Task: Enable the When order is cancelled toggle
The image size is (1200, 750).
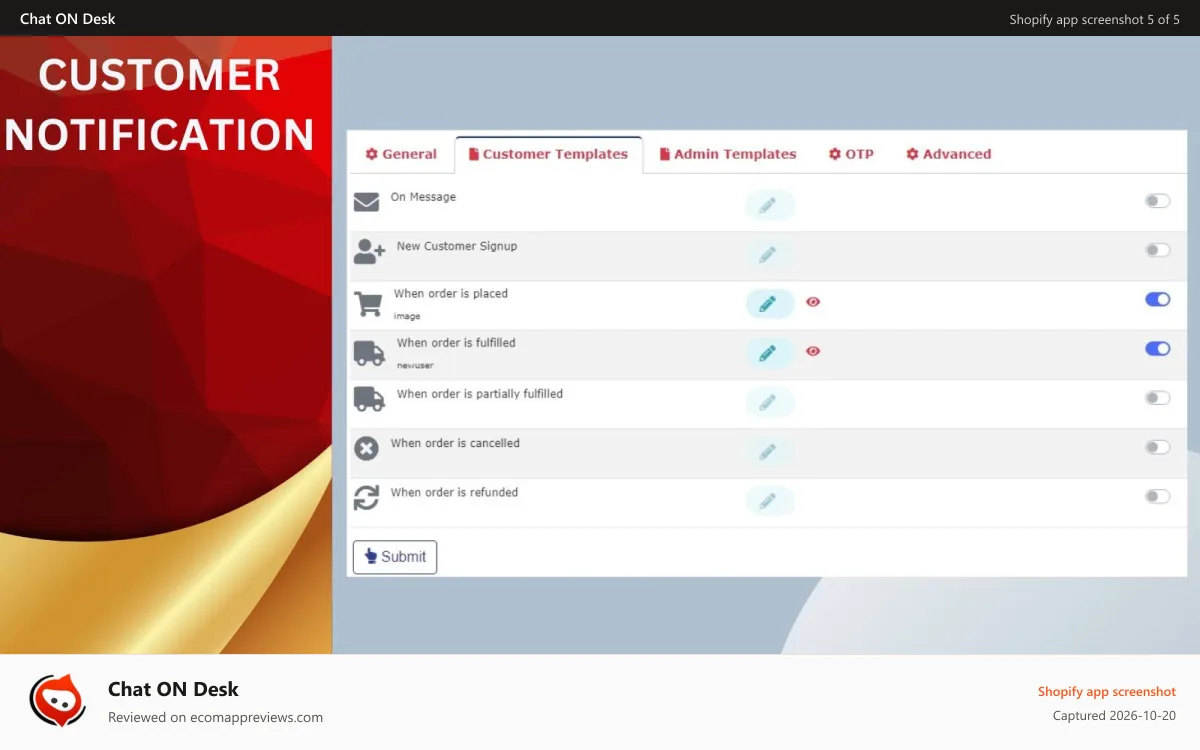Action: click(1157, 447)
